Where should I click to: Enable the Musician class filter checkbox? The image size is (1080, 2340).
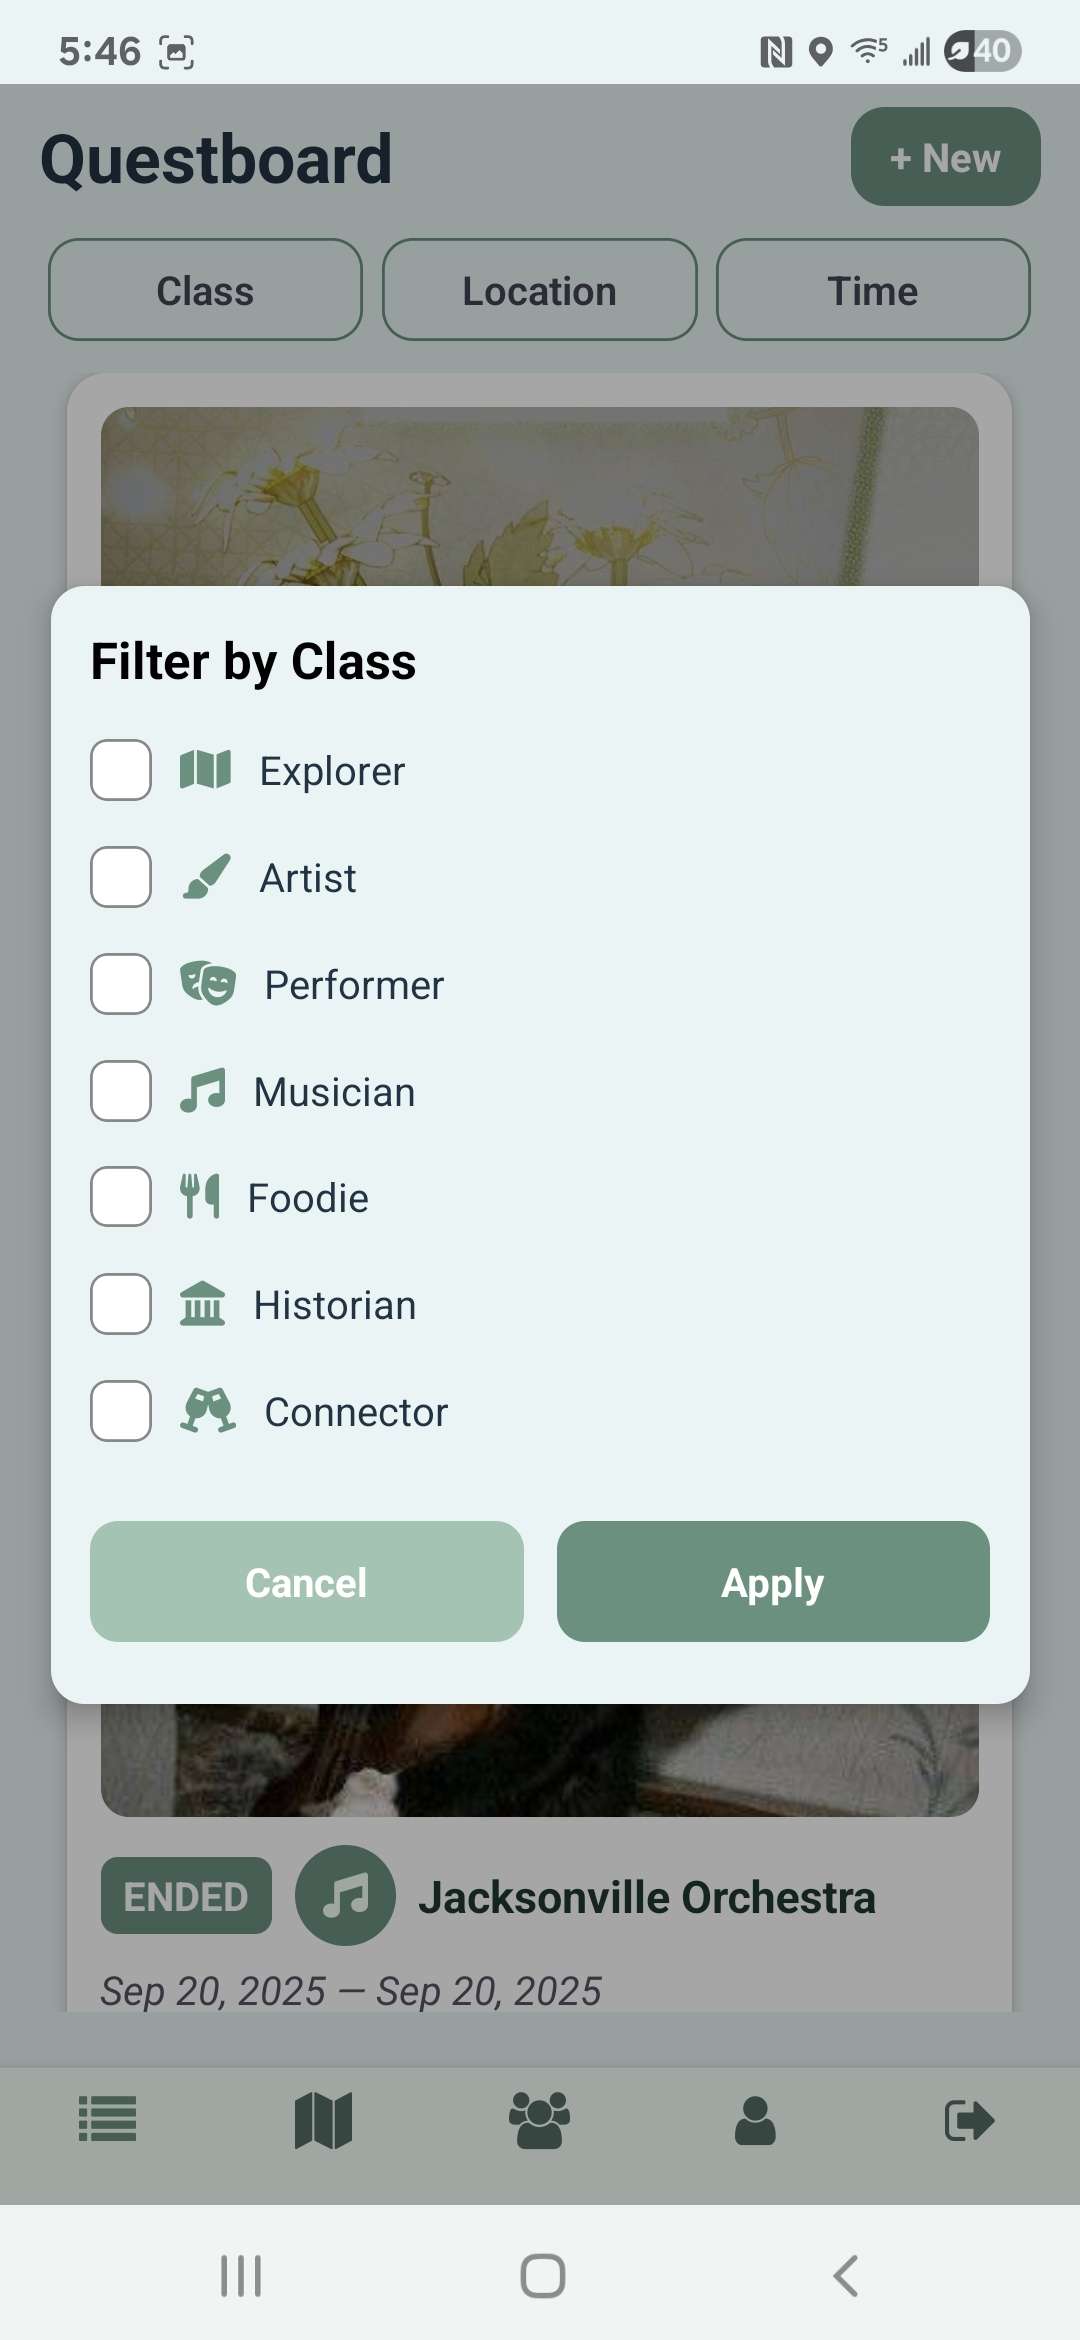coord(121,1091)
